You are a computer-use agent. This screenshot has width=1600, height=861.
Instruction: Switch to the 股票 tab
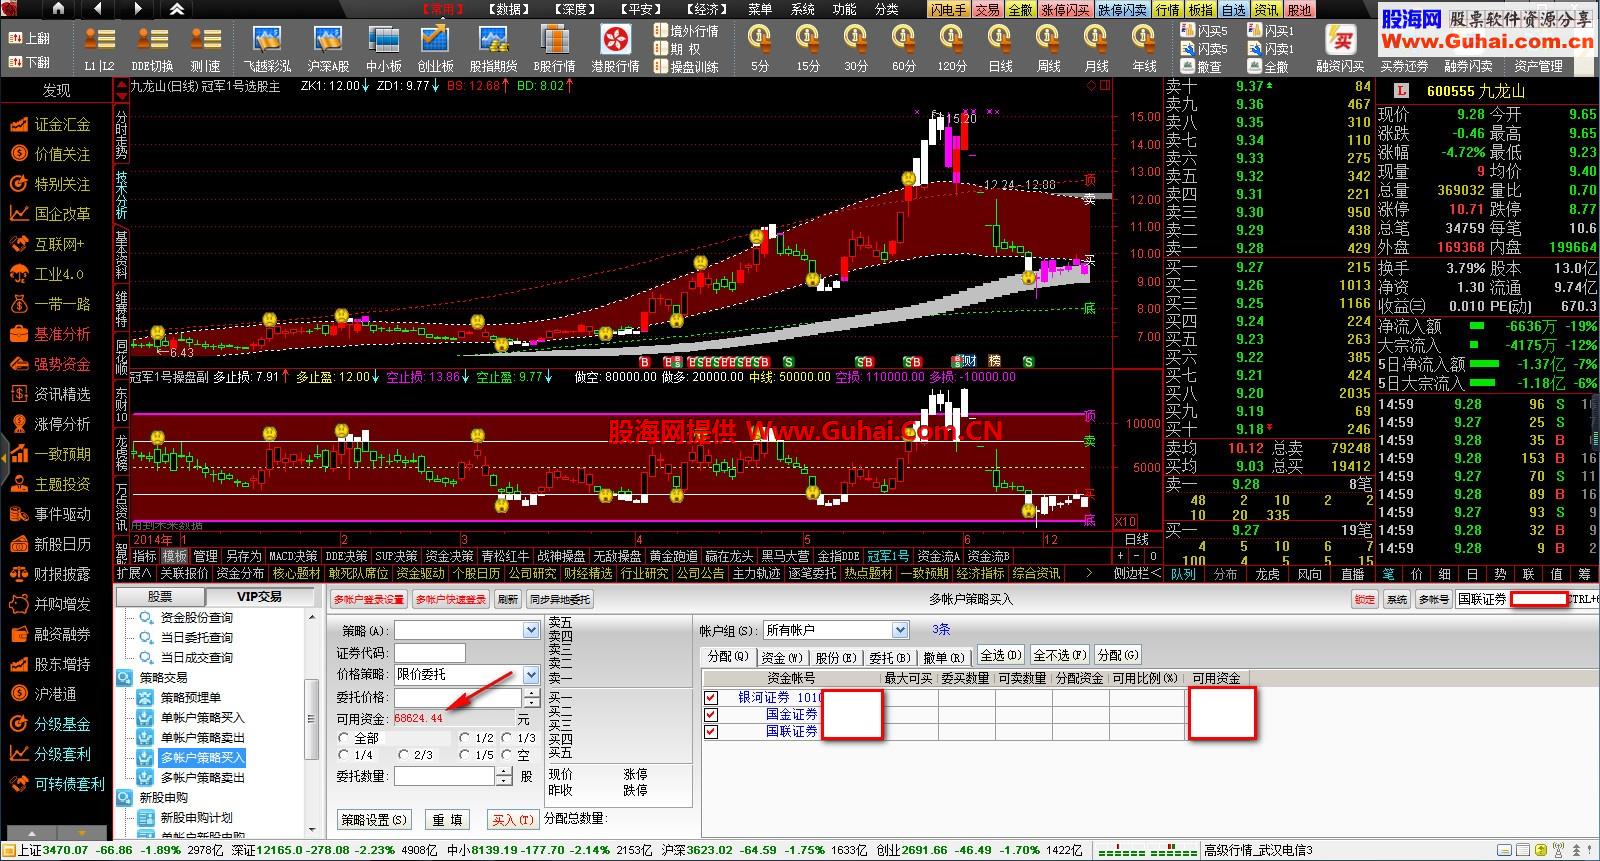pyautogui.click(x=160, y=597)
